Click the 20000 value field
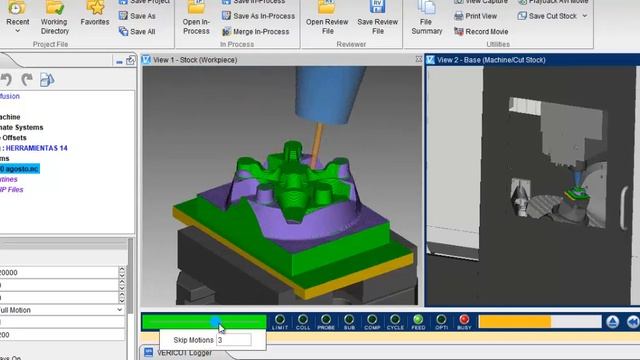The height and width of the screenshot is (360, 640). click(59, 273)
